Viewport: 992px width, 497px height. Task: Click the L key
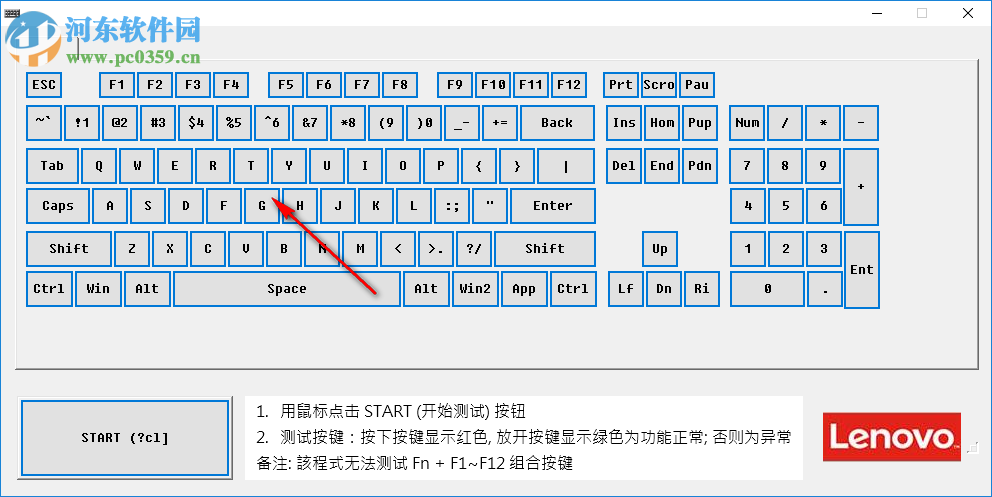point(414,206)
